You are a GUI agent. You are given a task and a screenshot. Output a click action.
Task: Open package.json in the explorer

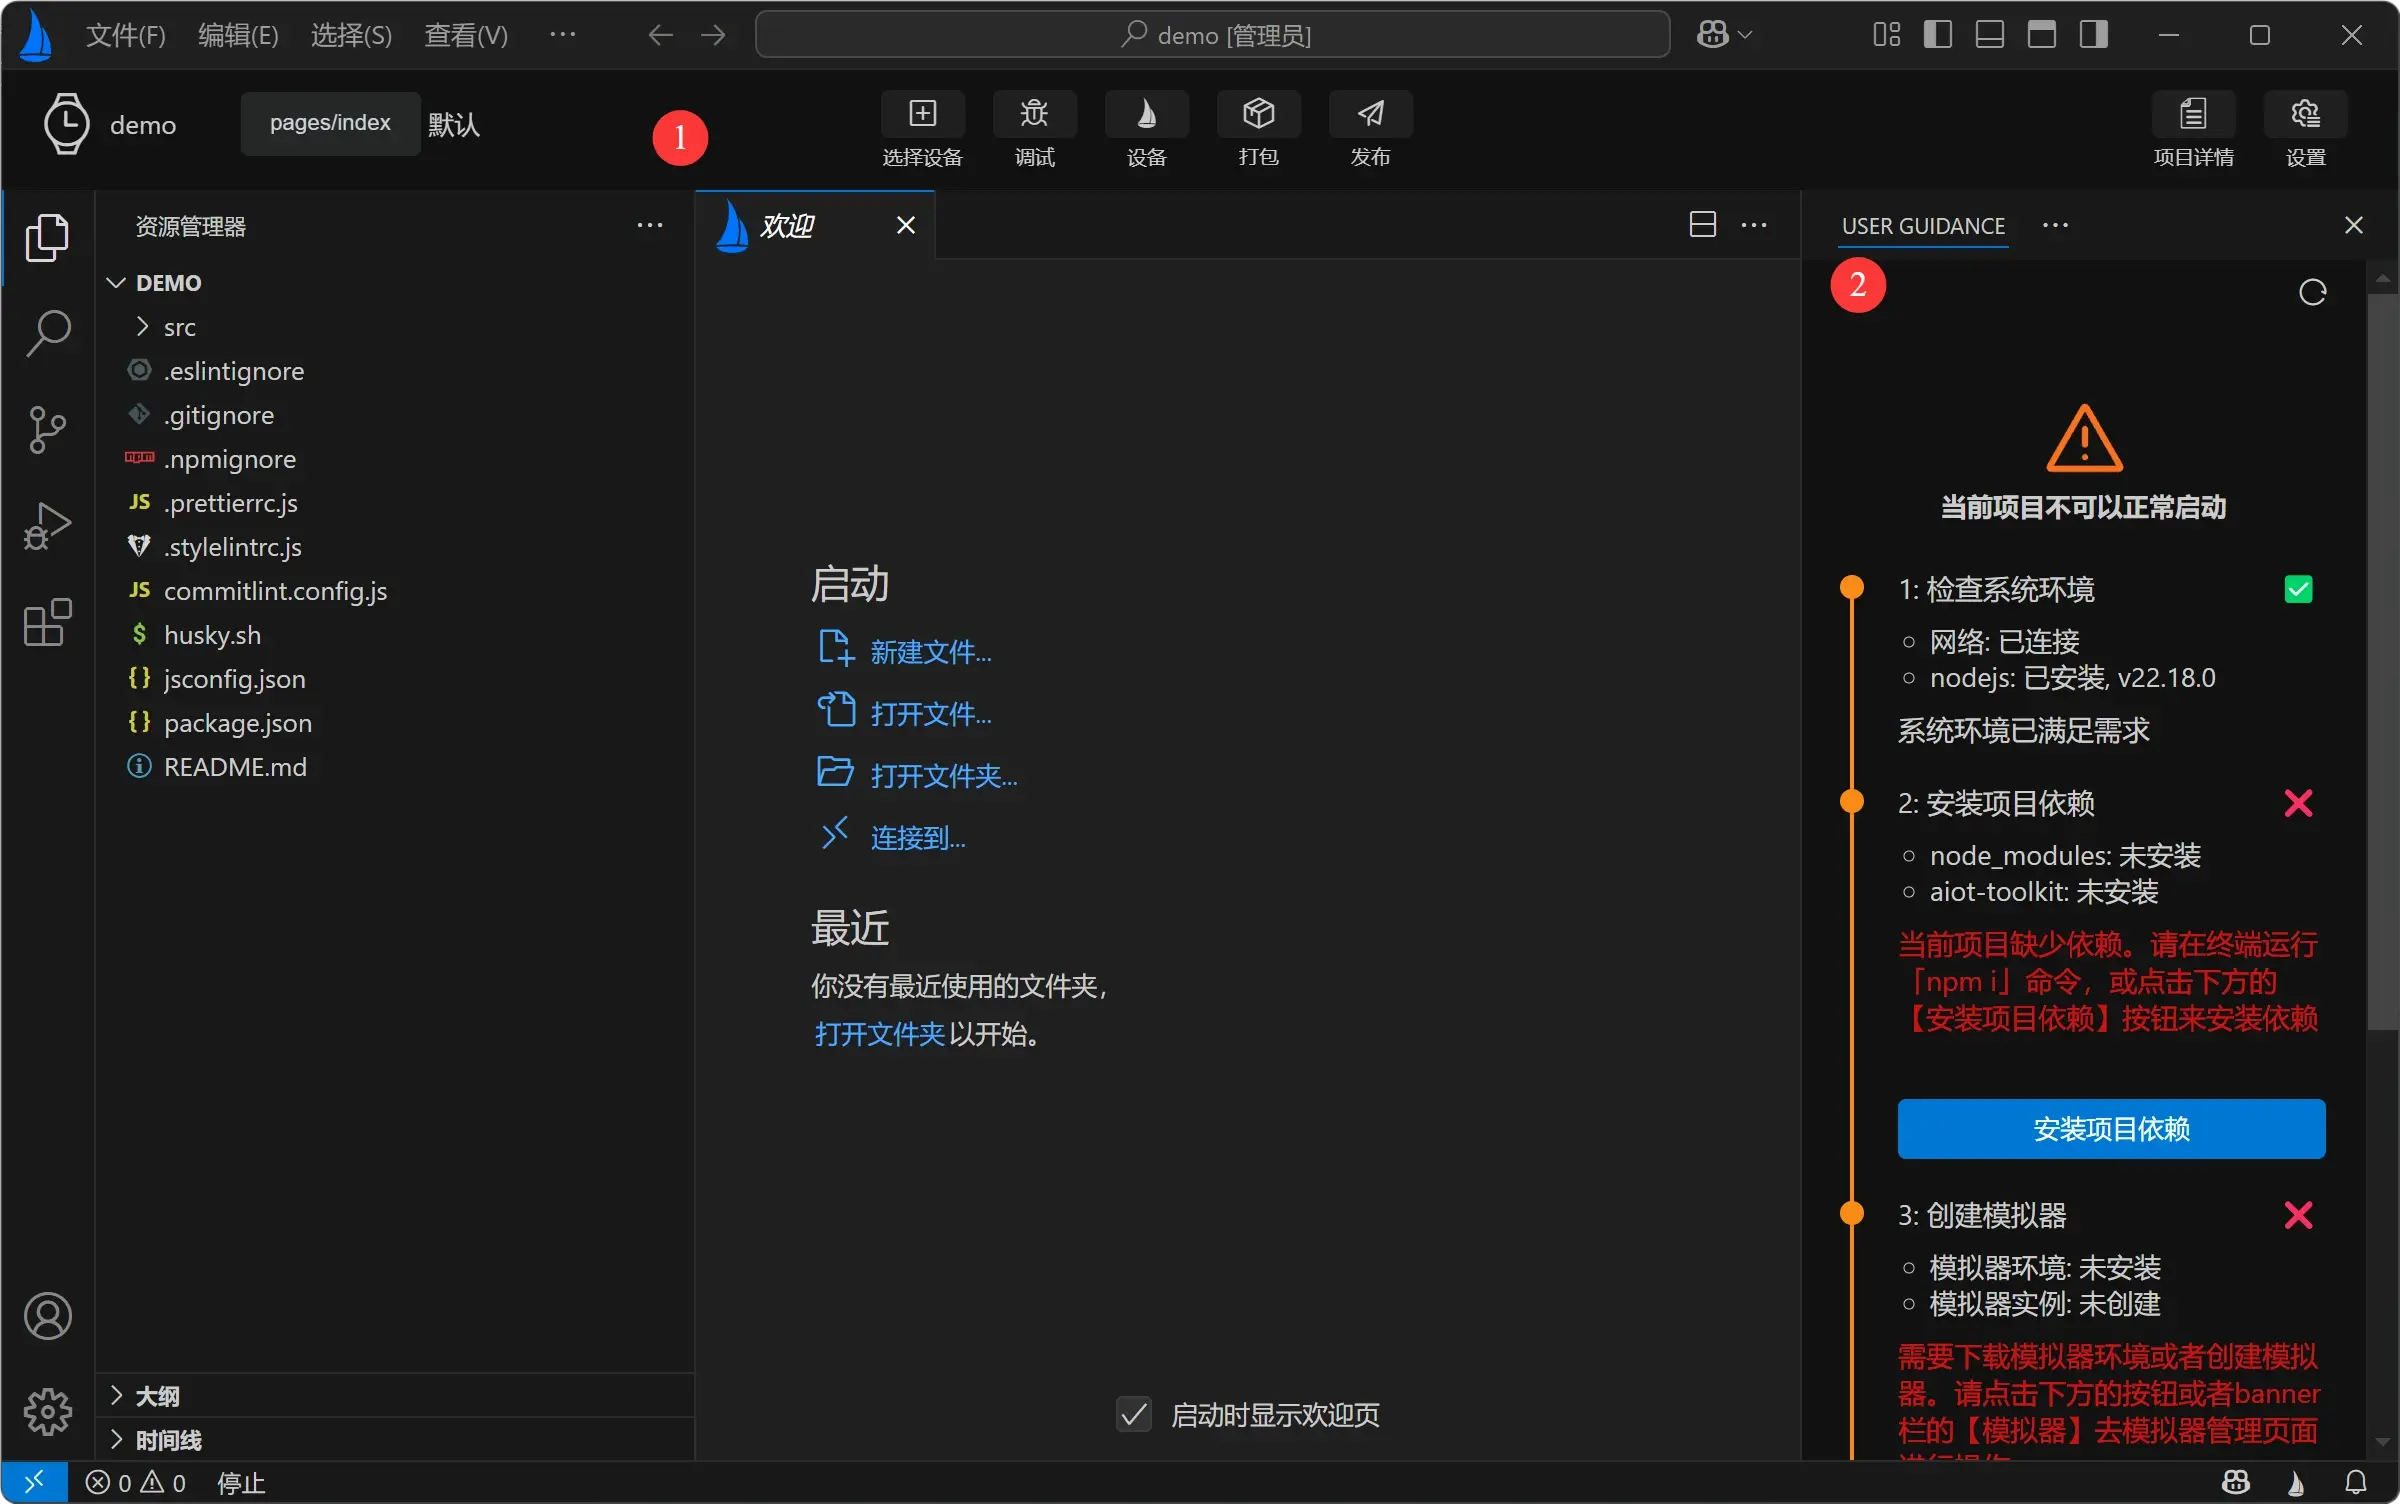pyautogui.click(x=394, y=723)
